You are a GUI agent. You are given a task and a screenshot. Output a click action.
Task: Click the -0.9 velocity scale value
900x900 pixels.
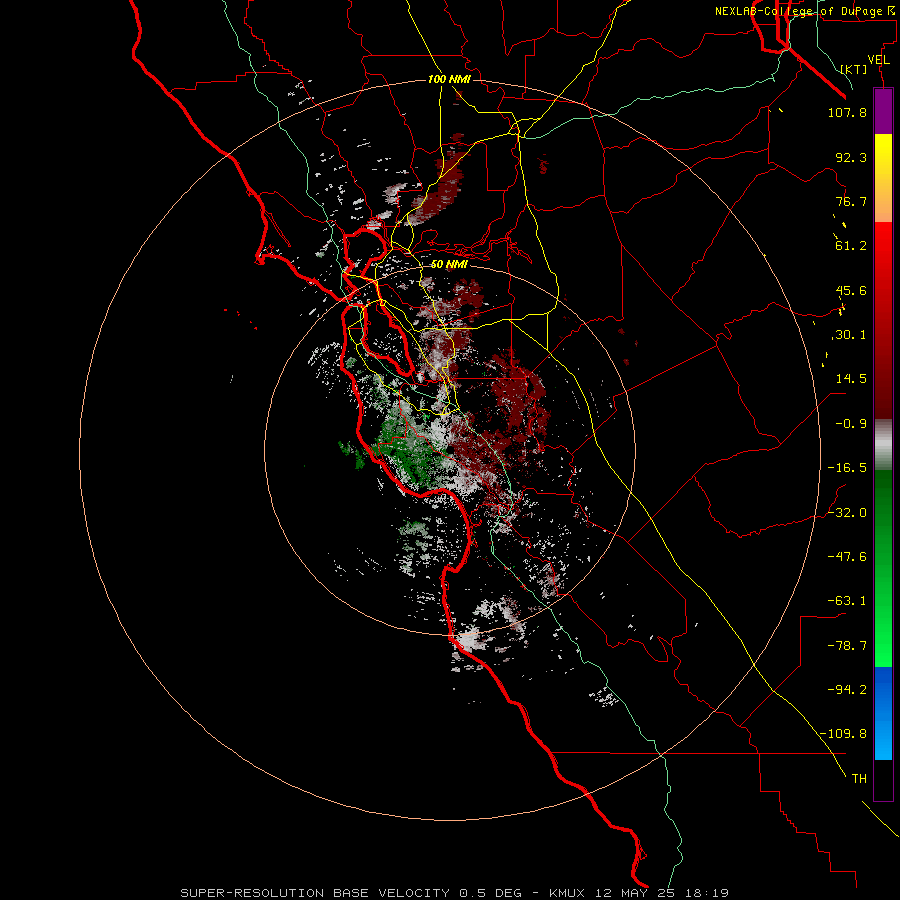[x=851, y=424]
